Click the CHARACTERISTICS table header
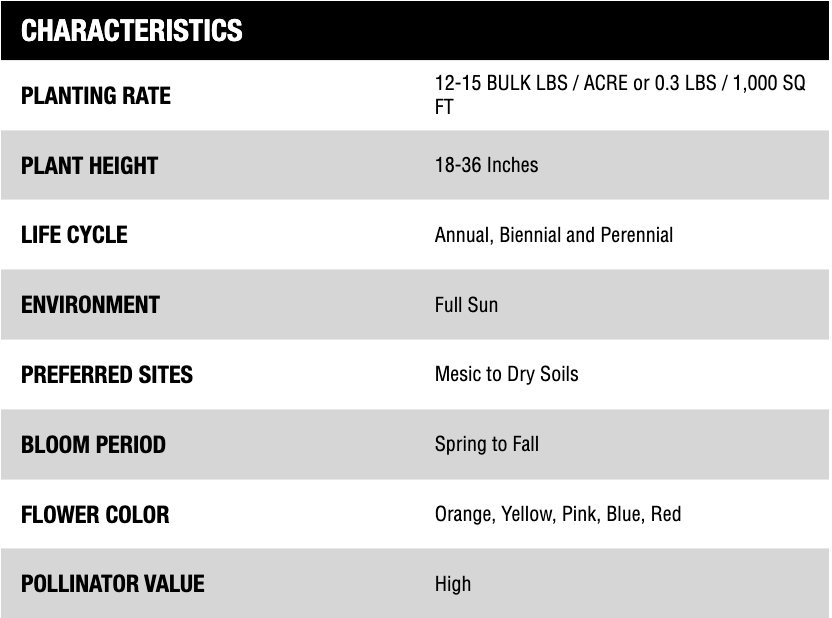This screenshot has width=832, height=618. pos(132,31)
